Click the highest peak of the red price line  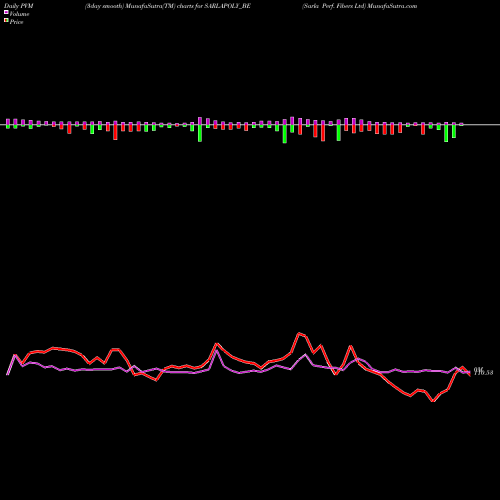[x=299, y=333]
